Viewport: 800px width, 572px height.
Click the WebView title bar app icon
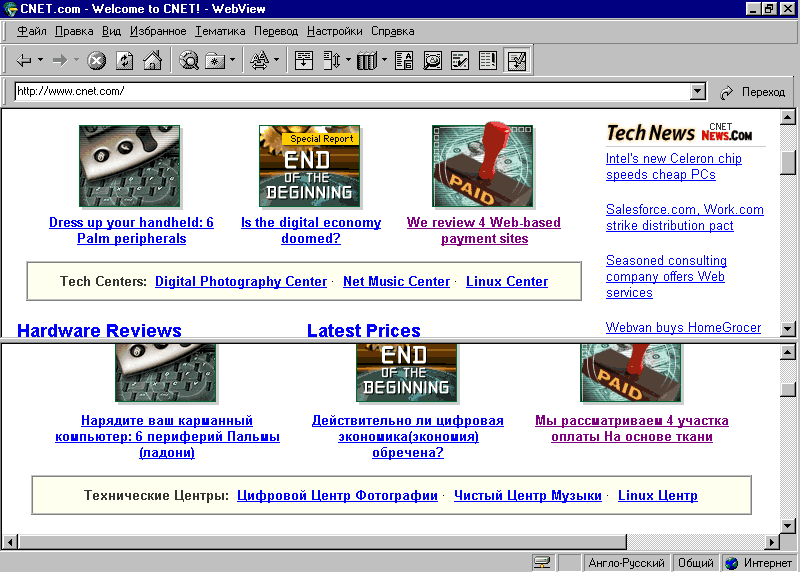(x=10, y=9)
